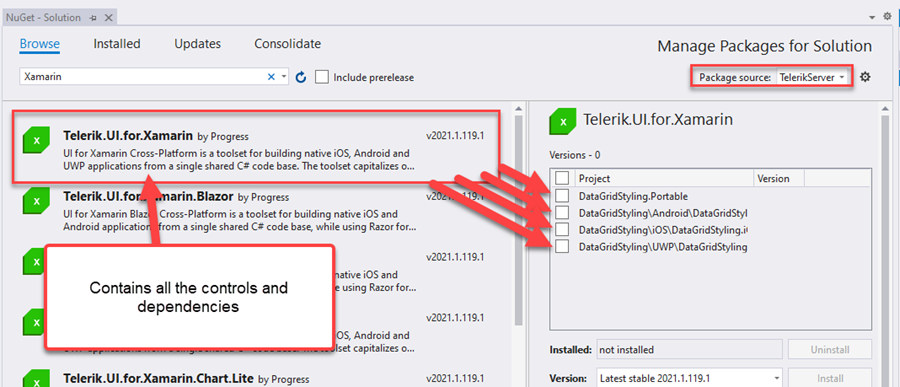Close the NuGet - Solution tab
Viewport: 900px width, 387px height.
tap(106, 18)
